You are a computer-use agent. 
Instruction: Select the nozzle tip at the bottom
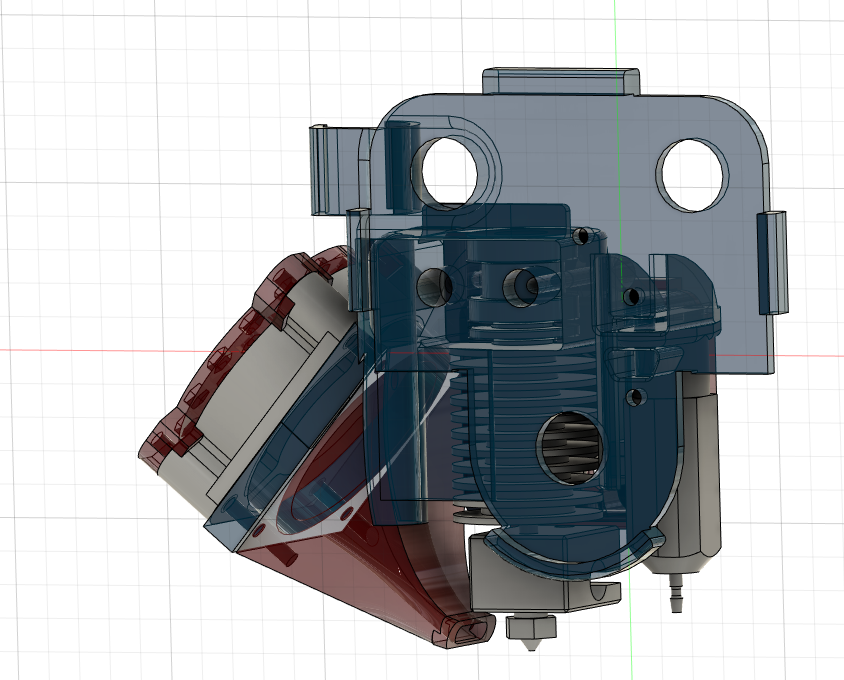coord(529,632)
